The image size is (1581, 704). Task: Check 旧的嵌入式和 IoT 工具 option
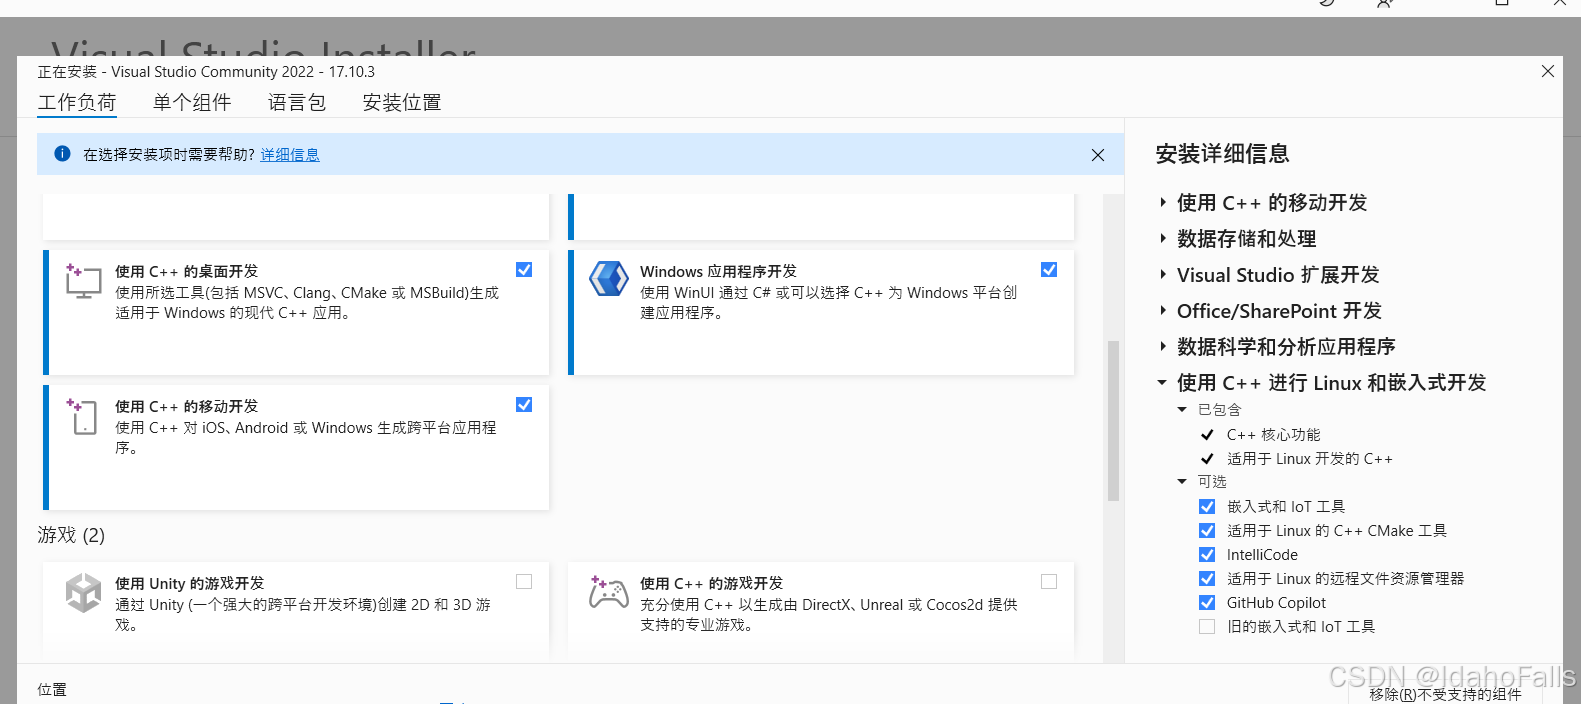tap(1207, 627)
